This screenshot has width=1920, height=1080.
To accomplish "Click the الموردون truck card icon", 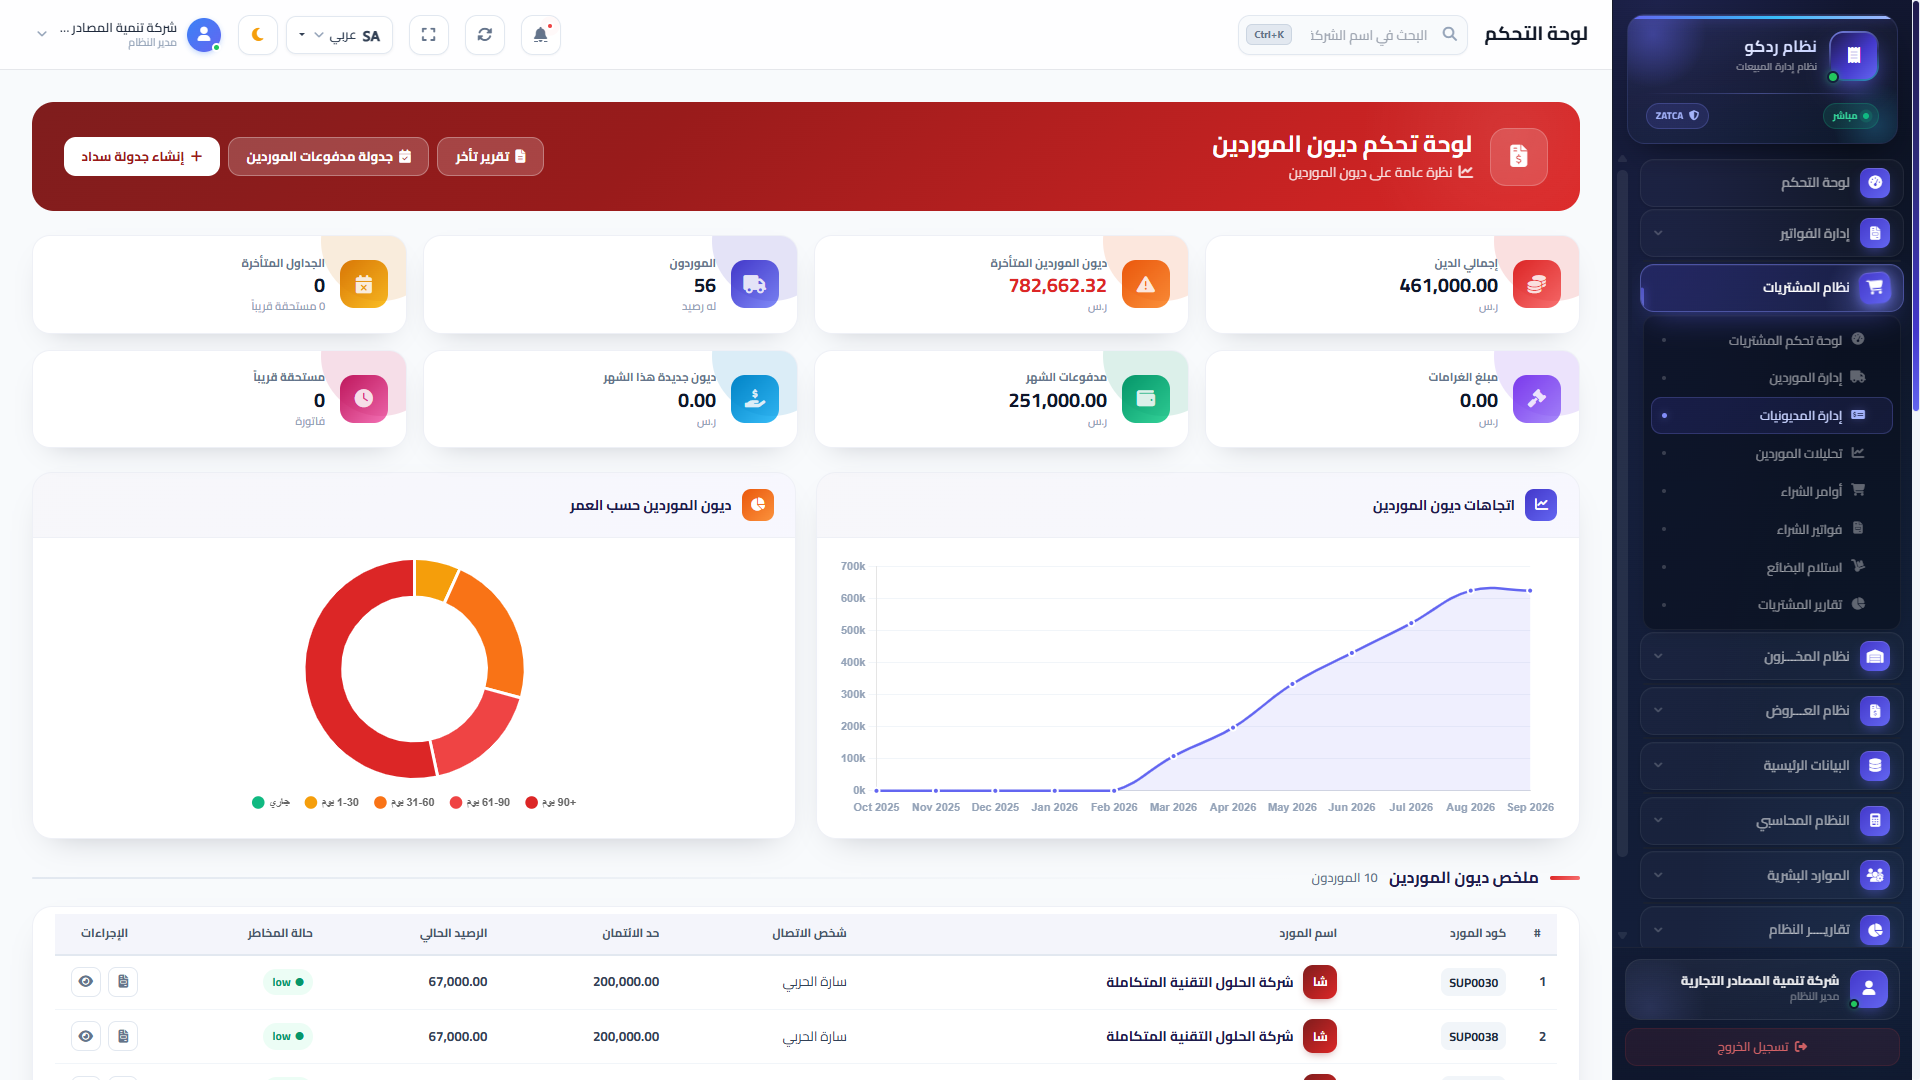I will tap(755, 284).
